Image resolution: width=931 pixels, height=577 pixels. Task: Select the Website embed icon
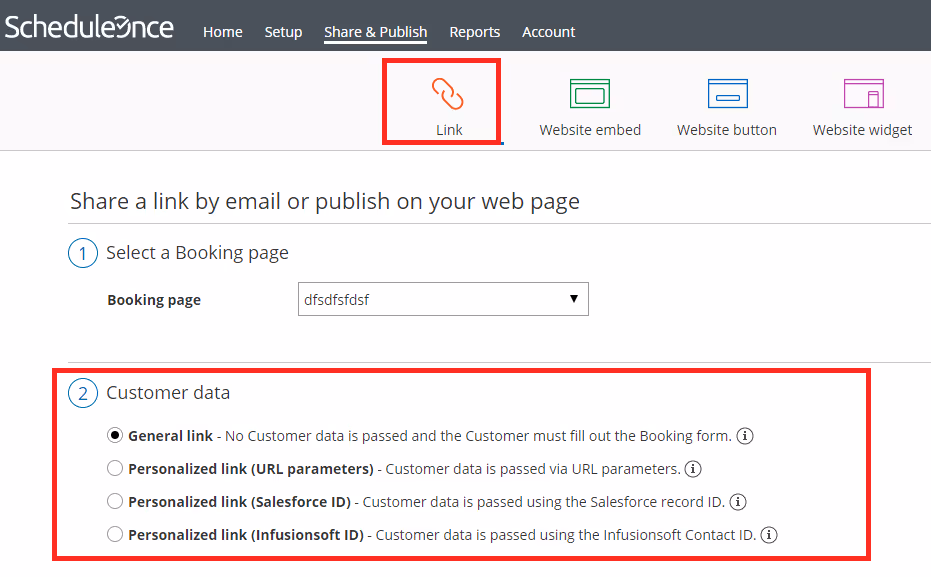pyautogui.click(x=590, y=93)
